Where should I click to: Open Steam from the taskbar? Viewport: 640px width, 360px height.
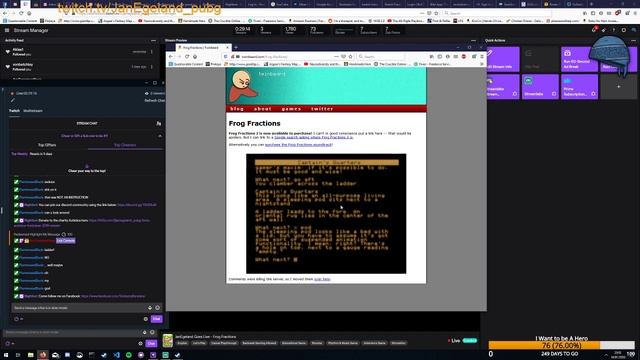(104, 355)
